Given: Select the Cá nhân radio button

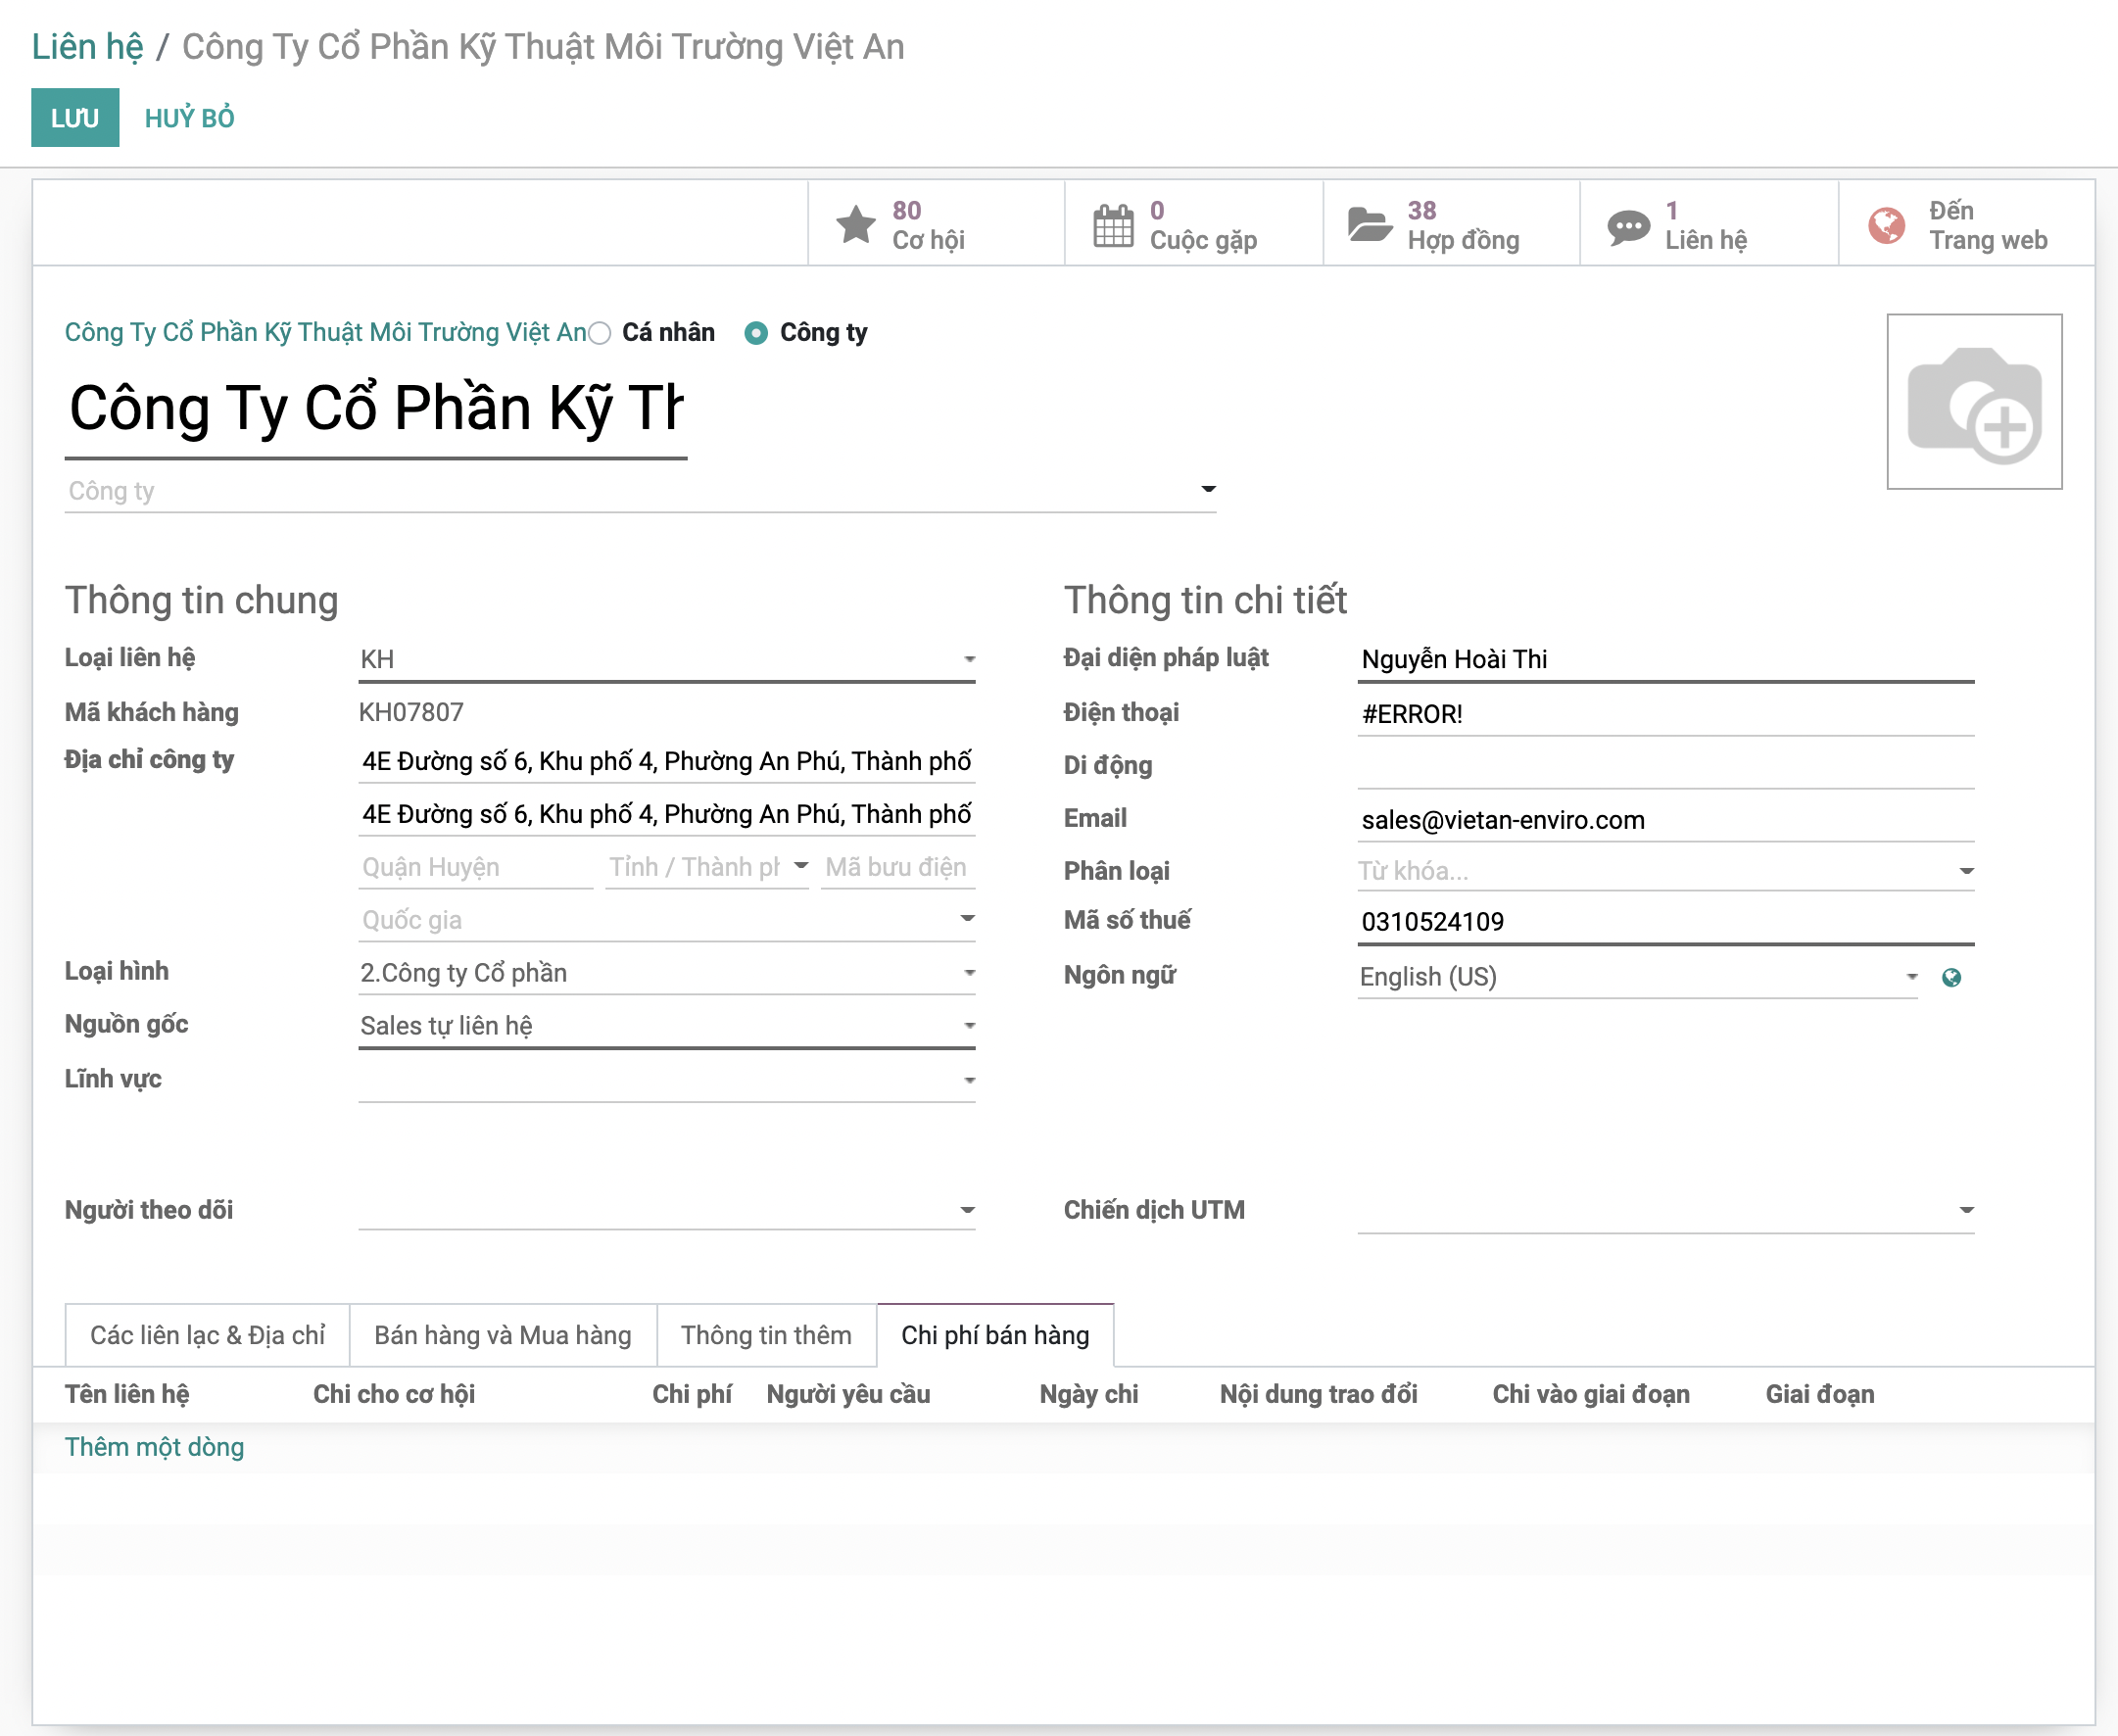Looking at the screenshot, I should 600,333.
